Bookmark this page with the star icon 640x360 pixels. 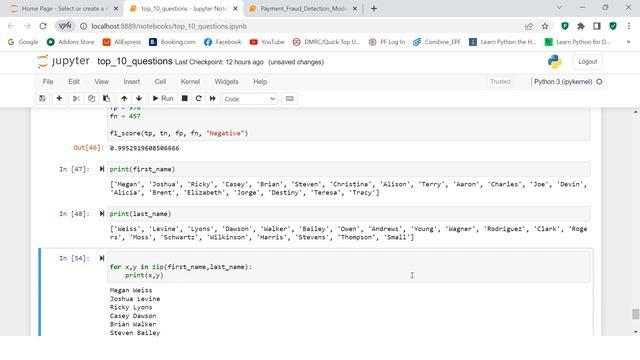click(x=545, y=26)
